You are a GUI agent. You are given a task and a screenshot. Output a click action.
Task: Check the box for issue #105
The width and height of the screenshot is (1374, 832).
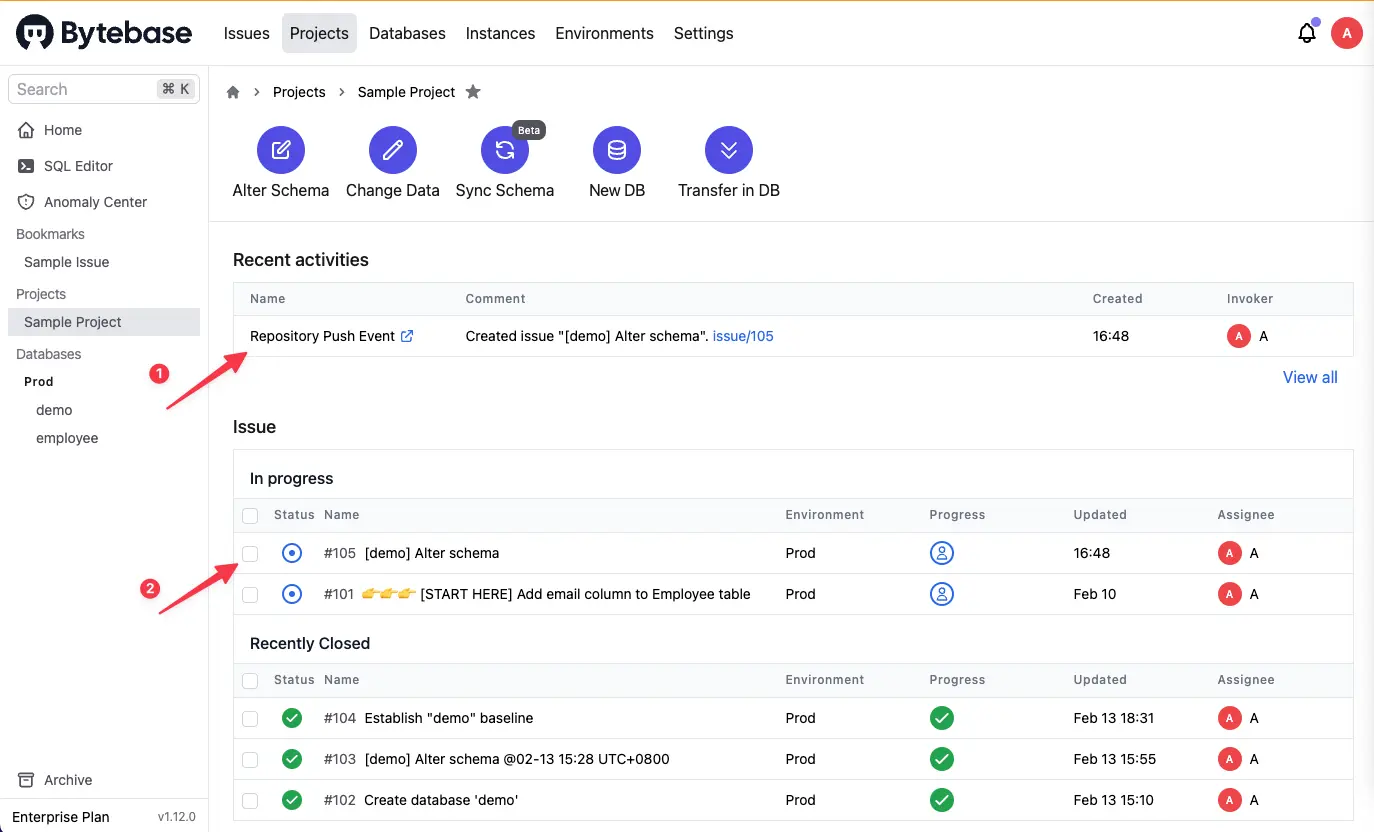point(250,553)
